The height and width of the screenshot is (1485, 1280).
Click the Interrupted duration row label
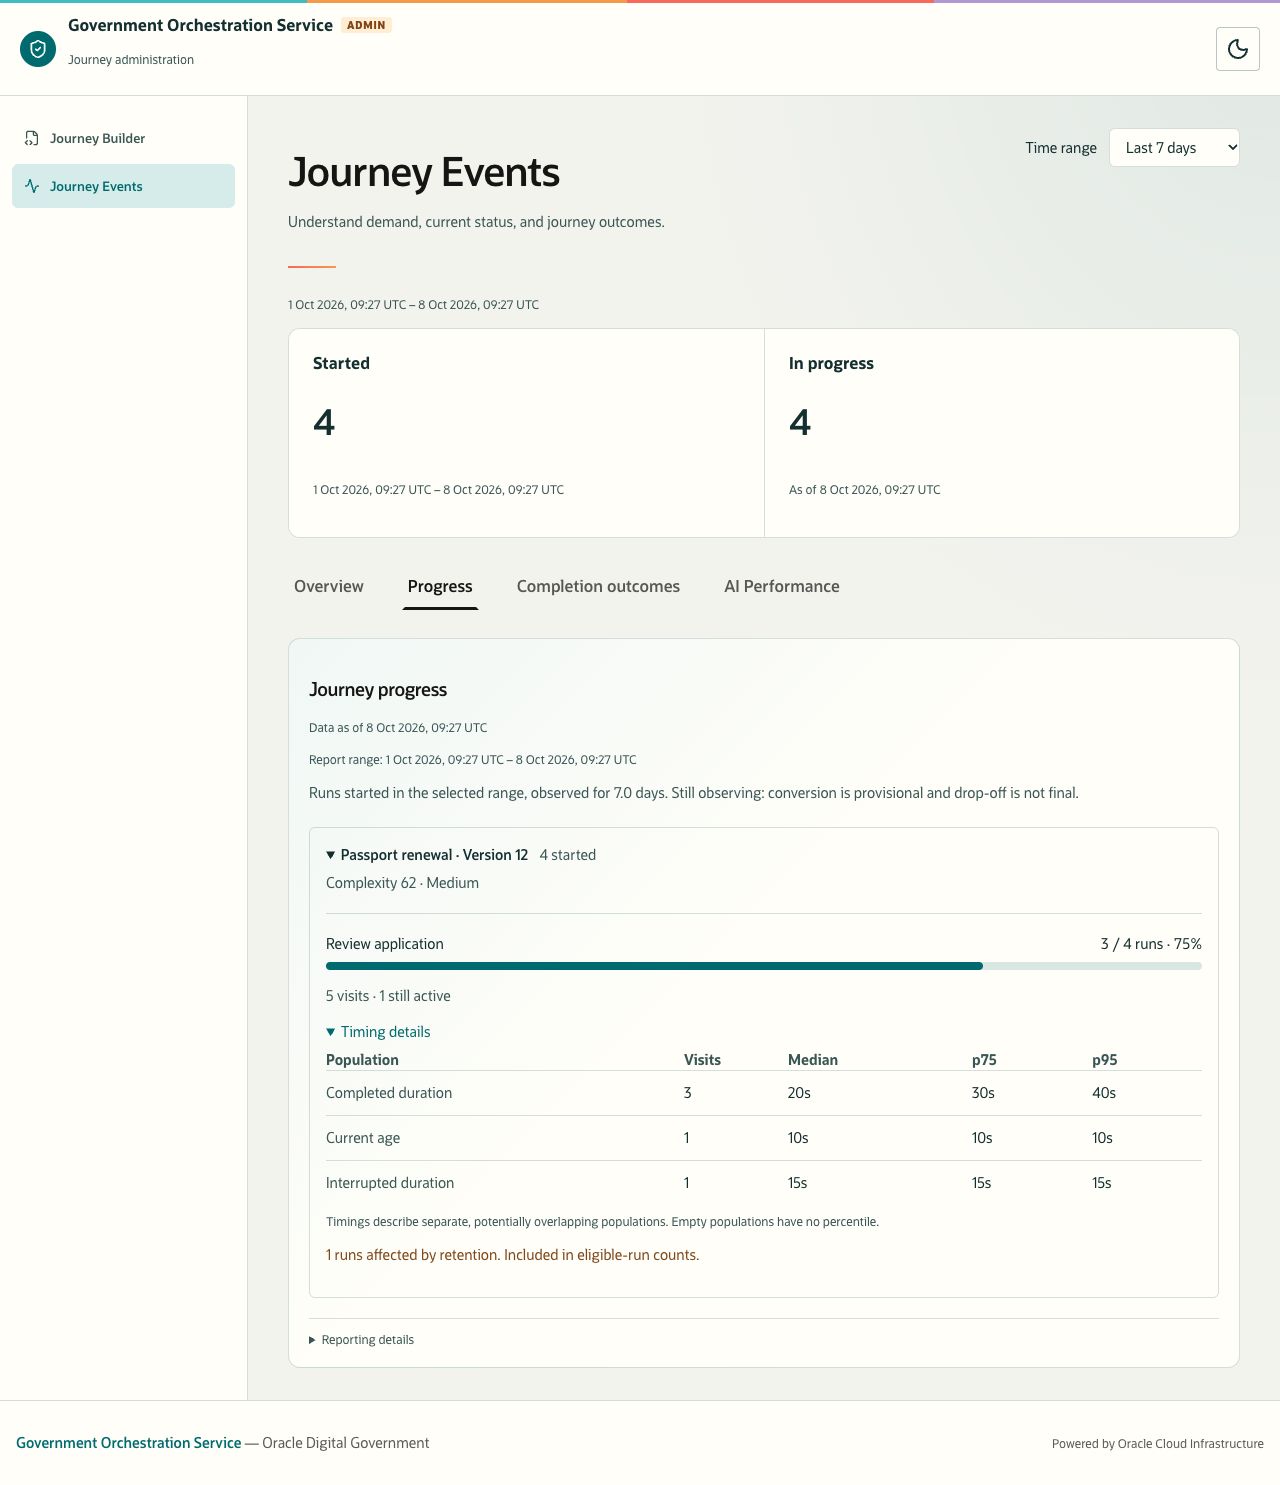pos(390,1183)
